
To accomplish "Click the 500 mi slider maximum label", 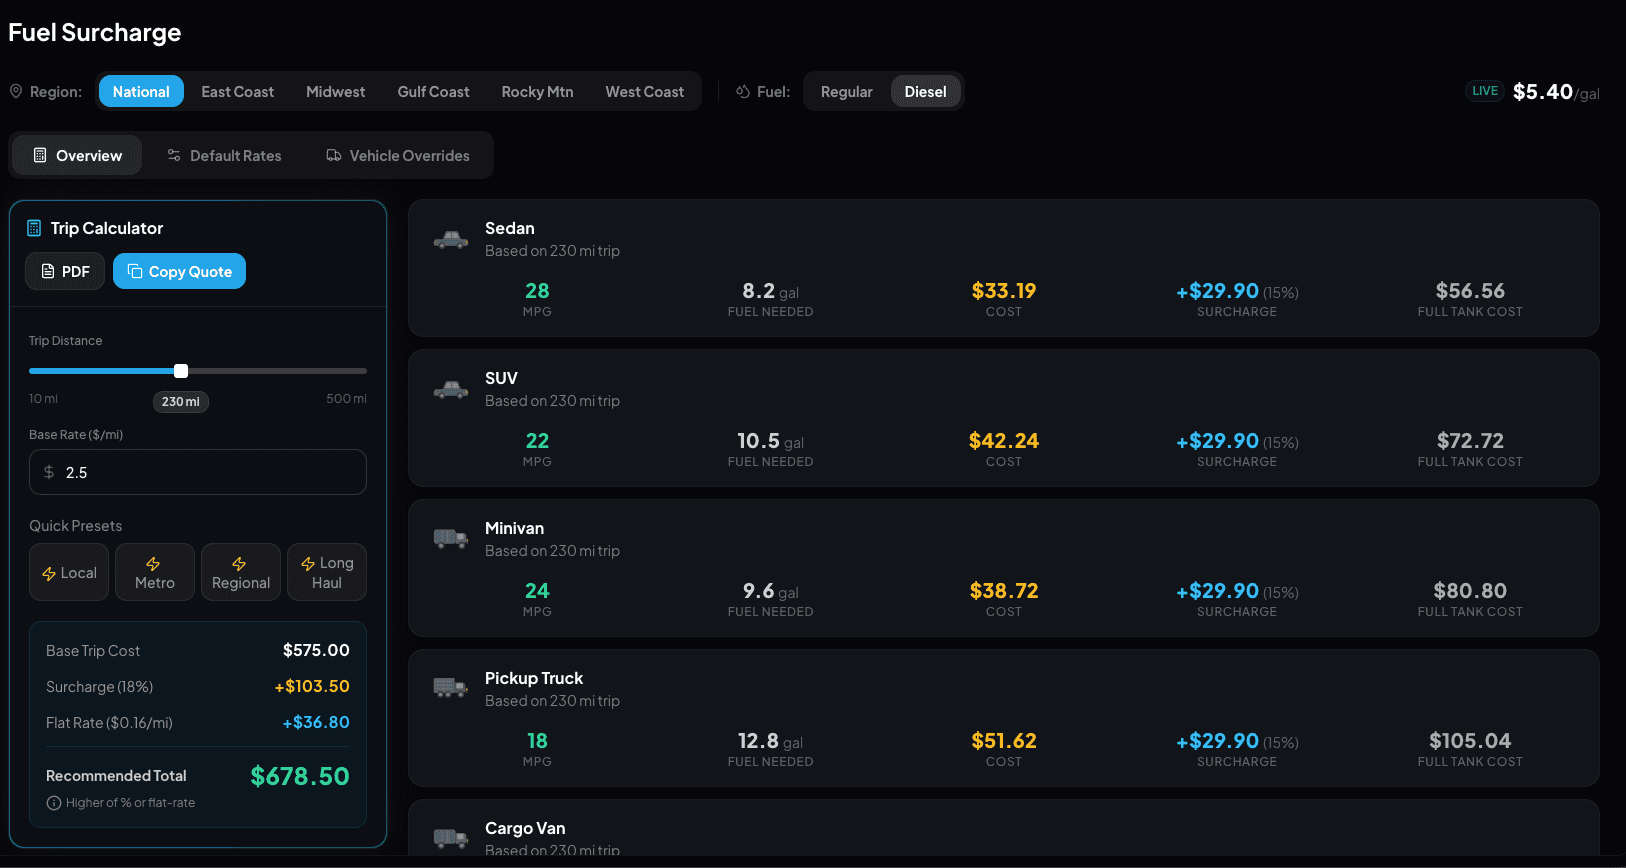I will tap(346, 399).
